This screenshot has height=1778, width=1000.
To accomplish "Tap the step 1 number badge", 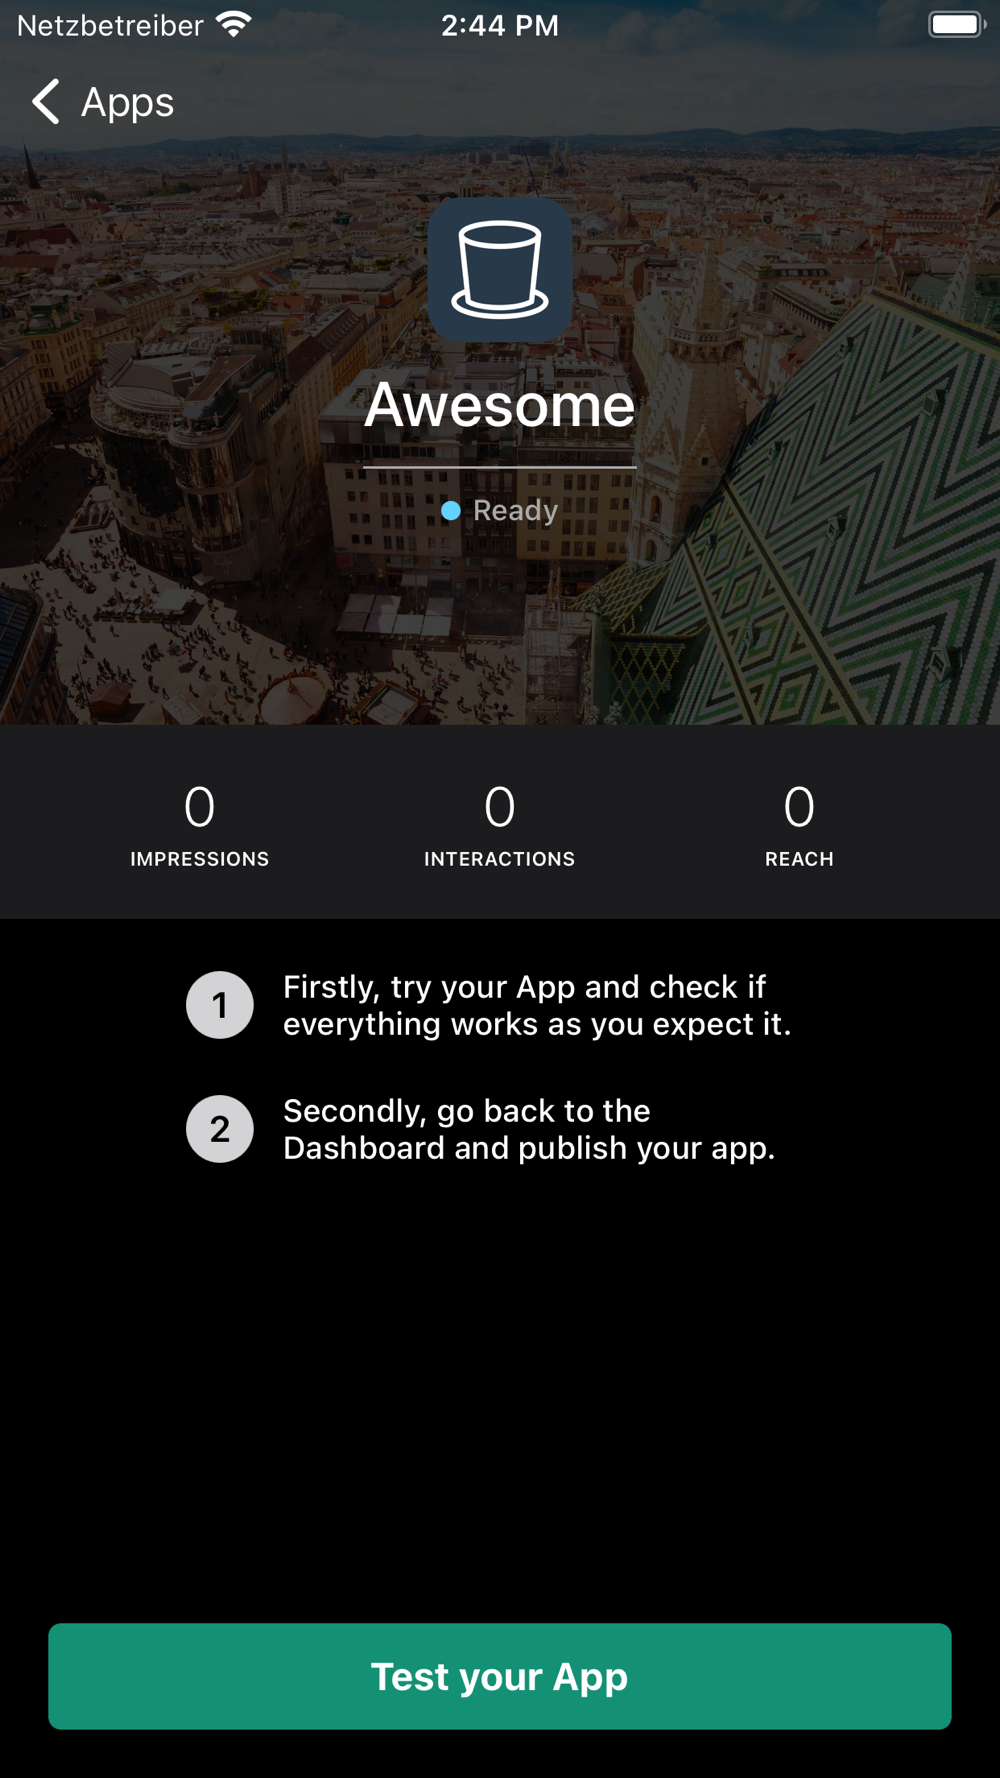I will (220, 1005).
